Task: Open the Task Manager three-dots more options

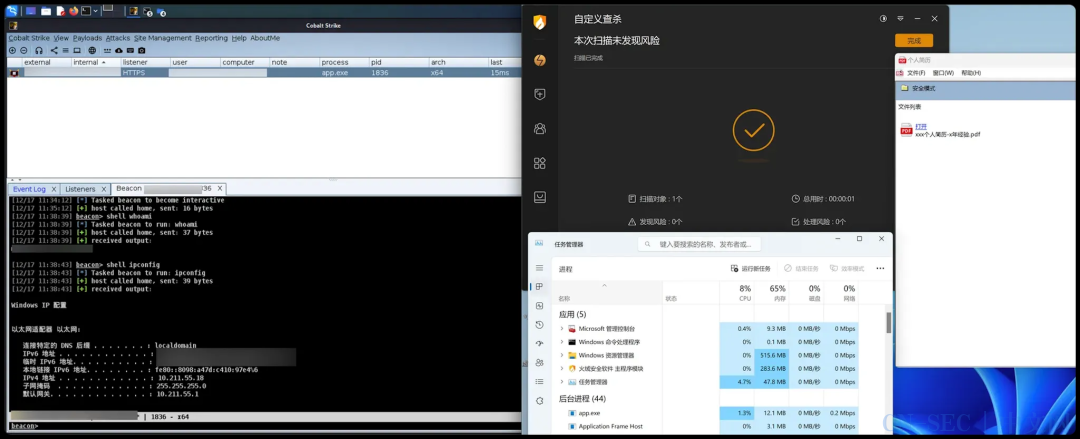Action: (880, 269)
